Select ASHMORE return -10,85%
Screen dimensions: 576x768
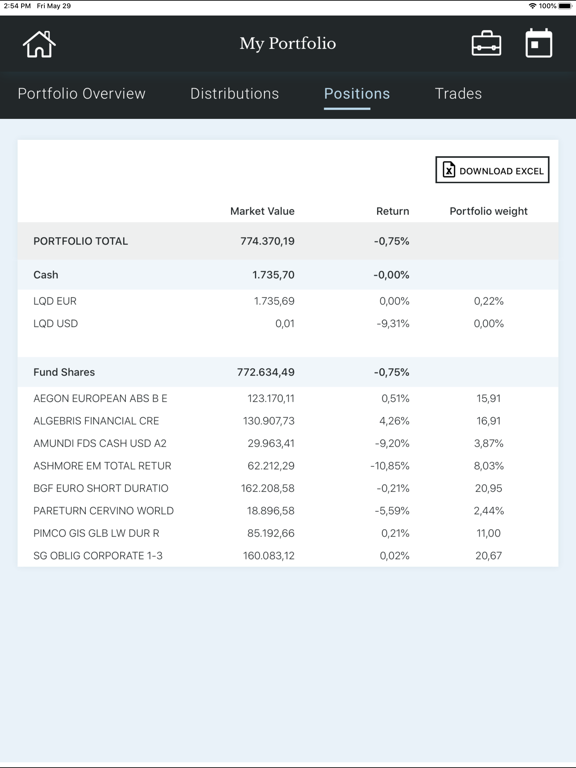coord(390,466)
